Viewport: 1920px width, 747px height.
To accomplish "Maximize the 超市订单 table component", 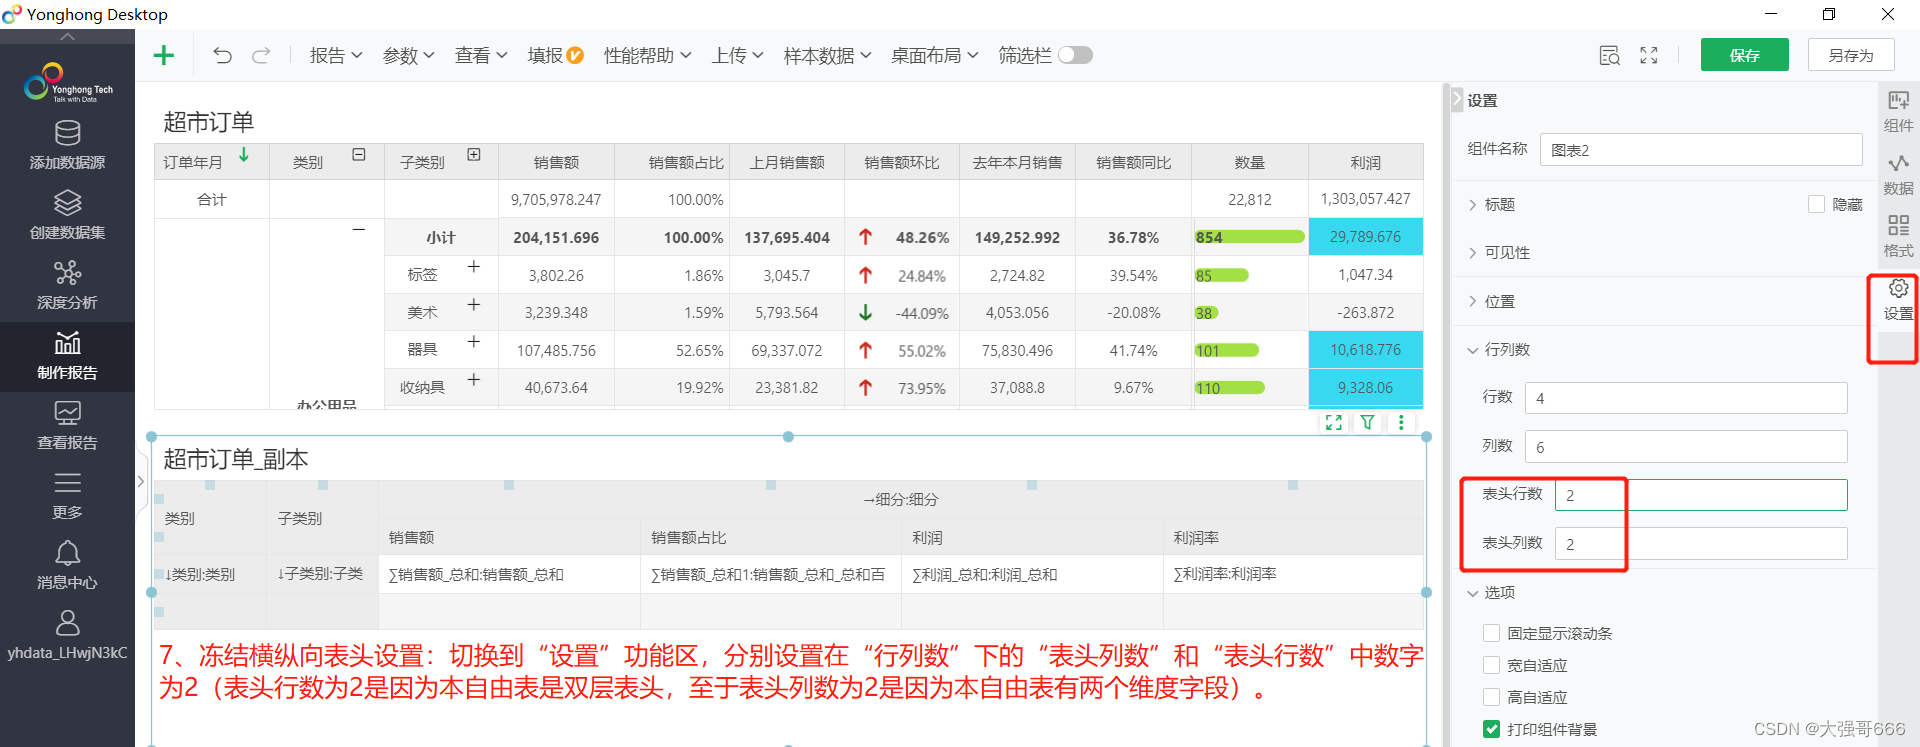I will click(x=1333, y=423).
